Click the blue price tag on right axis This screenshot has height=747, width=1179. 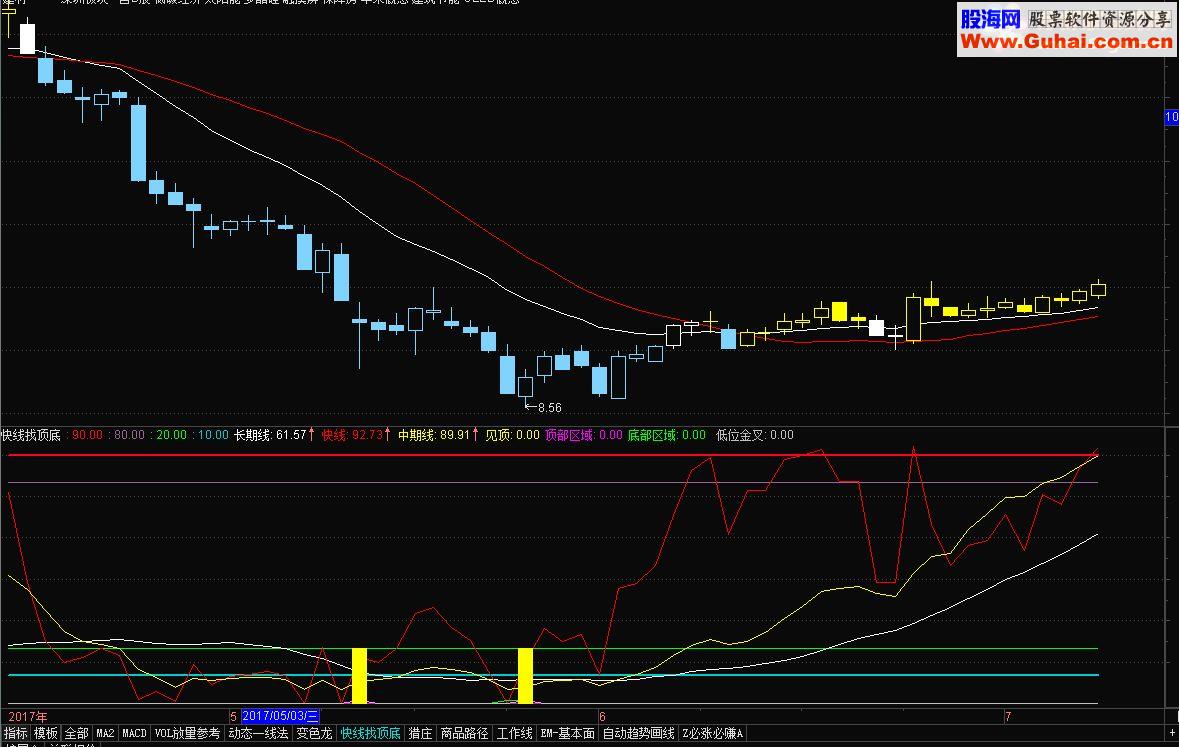click(x=1171, y=117)
